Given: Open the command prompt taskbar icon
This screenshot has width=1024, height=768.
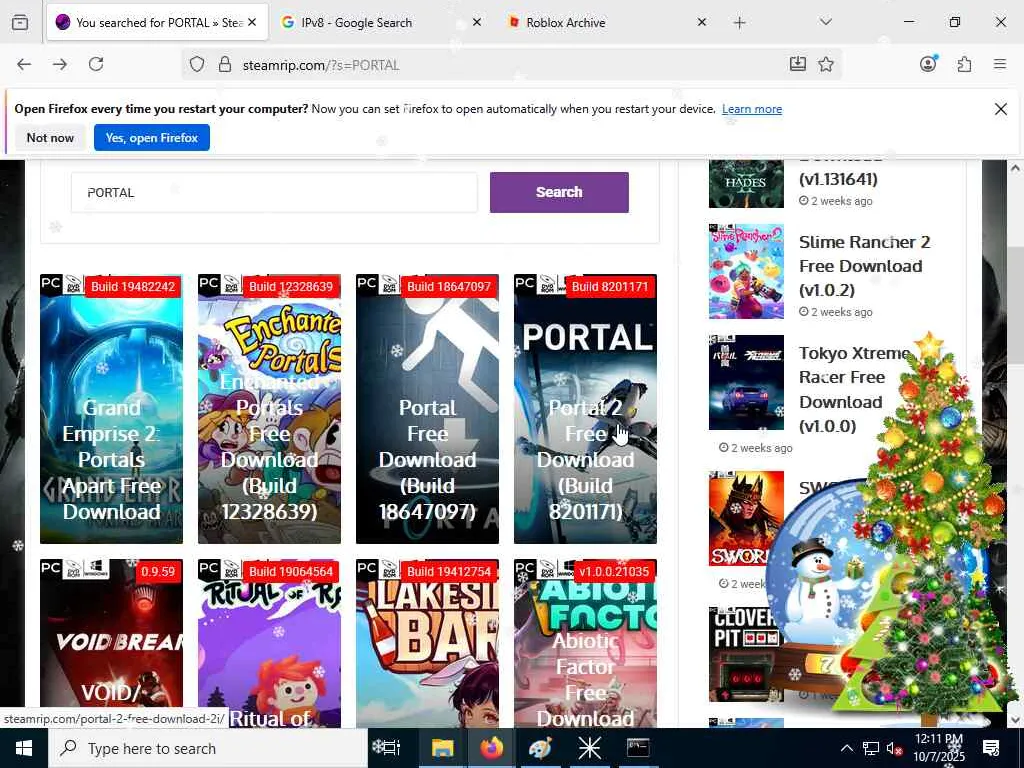Looking at the screenshot, I should [x=637, y=748].
